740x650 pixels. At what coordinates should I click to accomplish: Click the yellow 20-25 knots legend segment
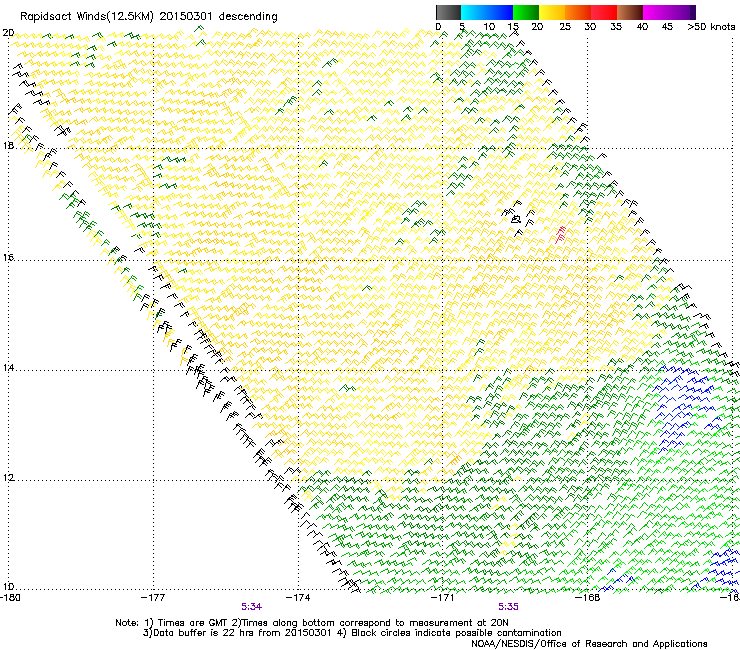(x=552, y=12)
